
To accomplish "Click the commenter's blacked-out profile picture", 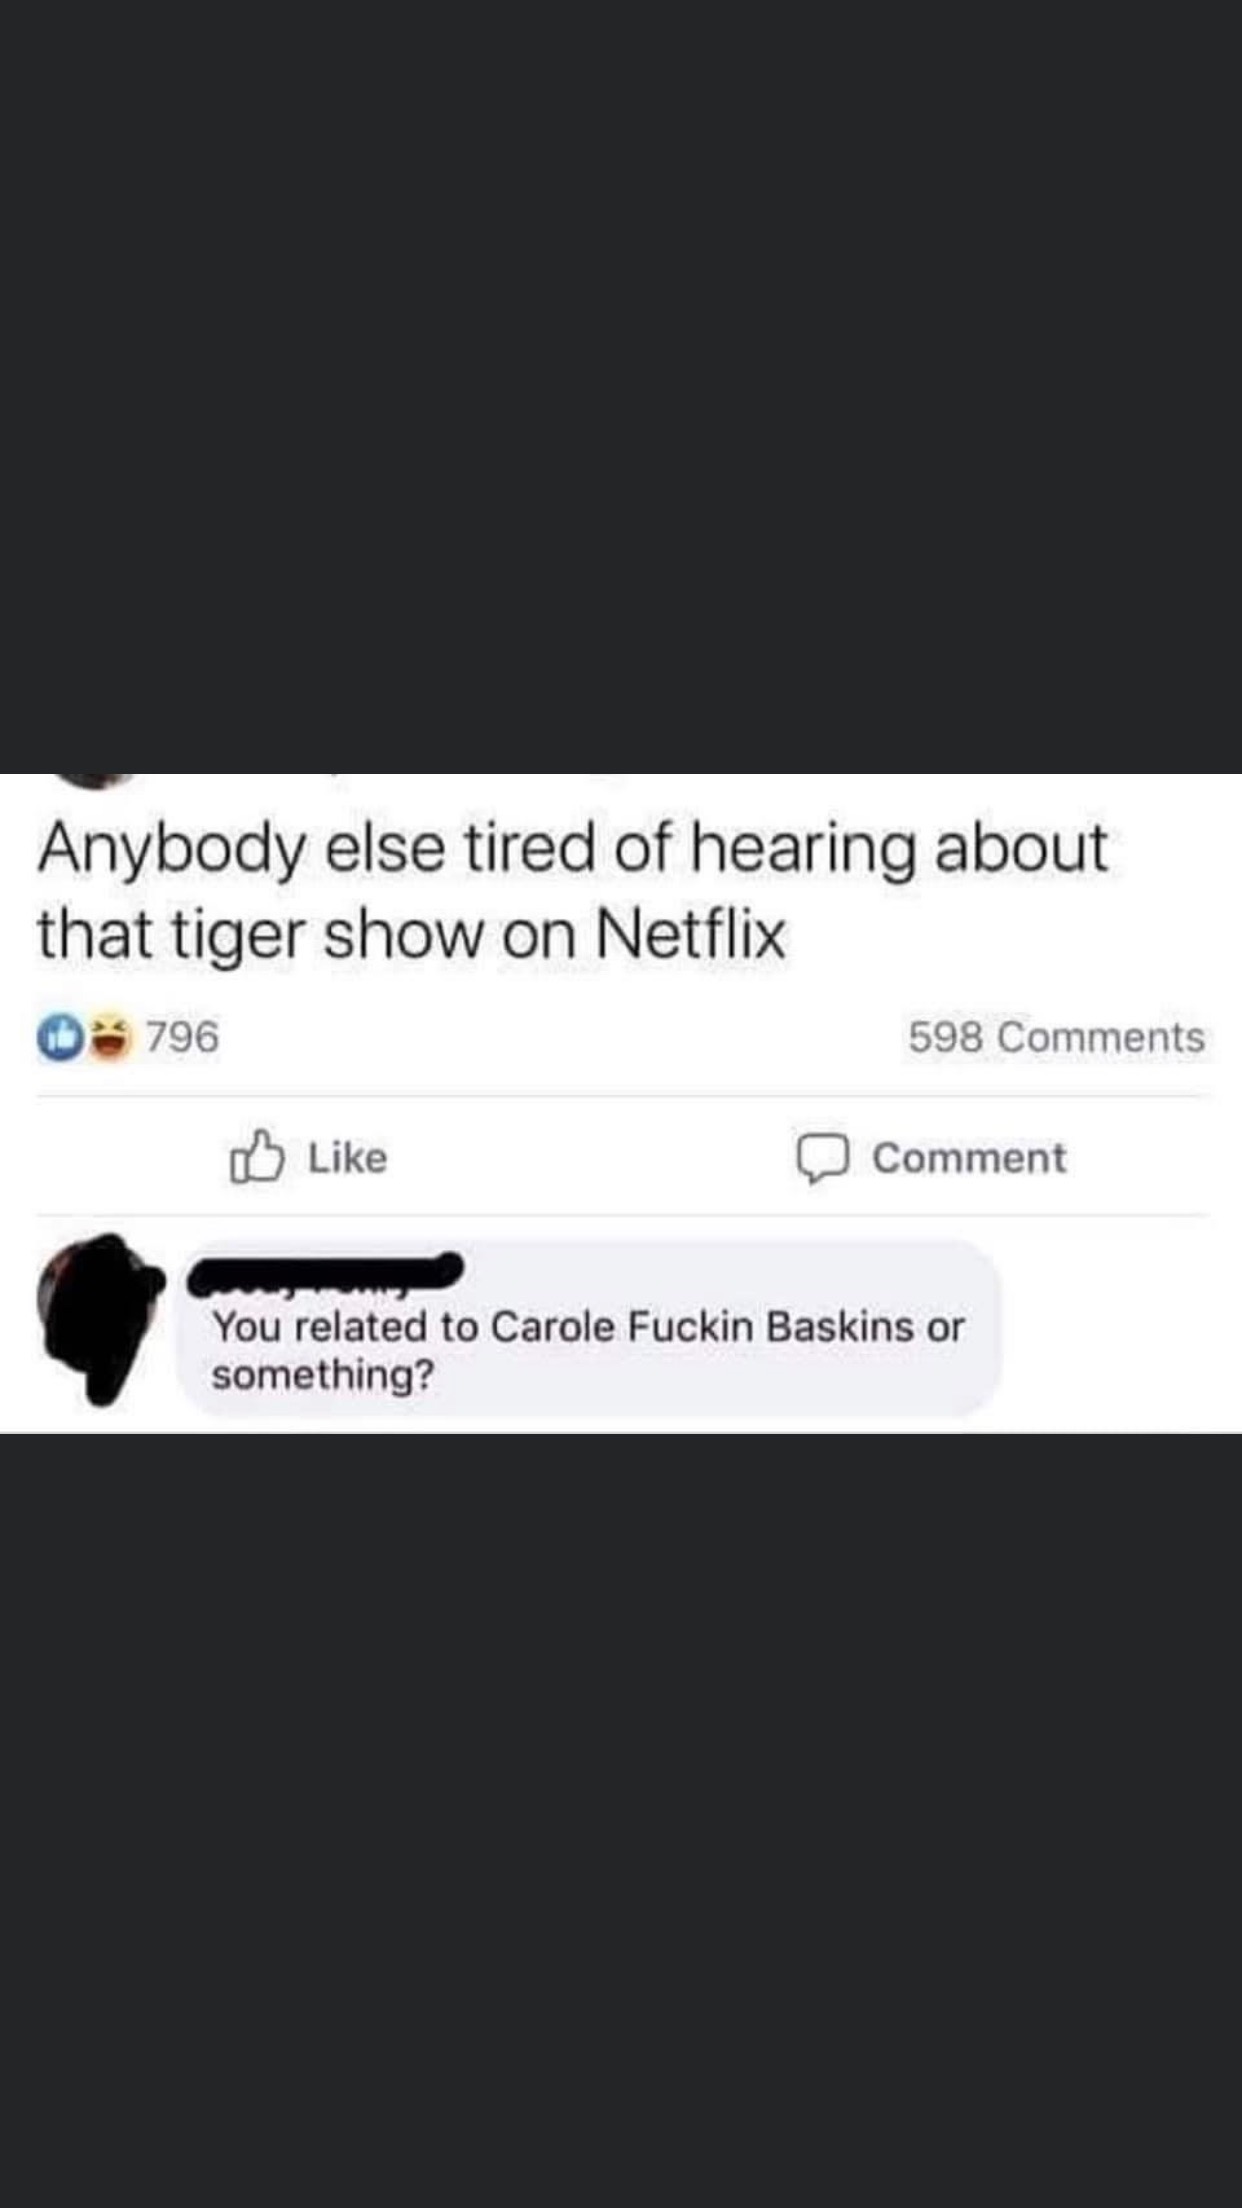I will click(x=98, y=1319).
